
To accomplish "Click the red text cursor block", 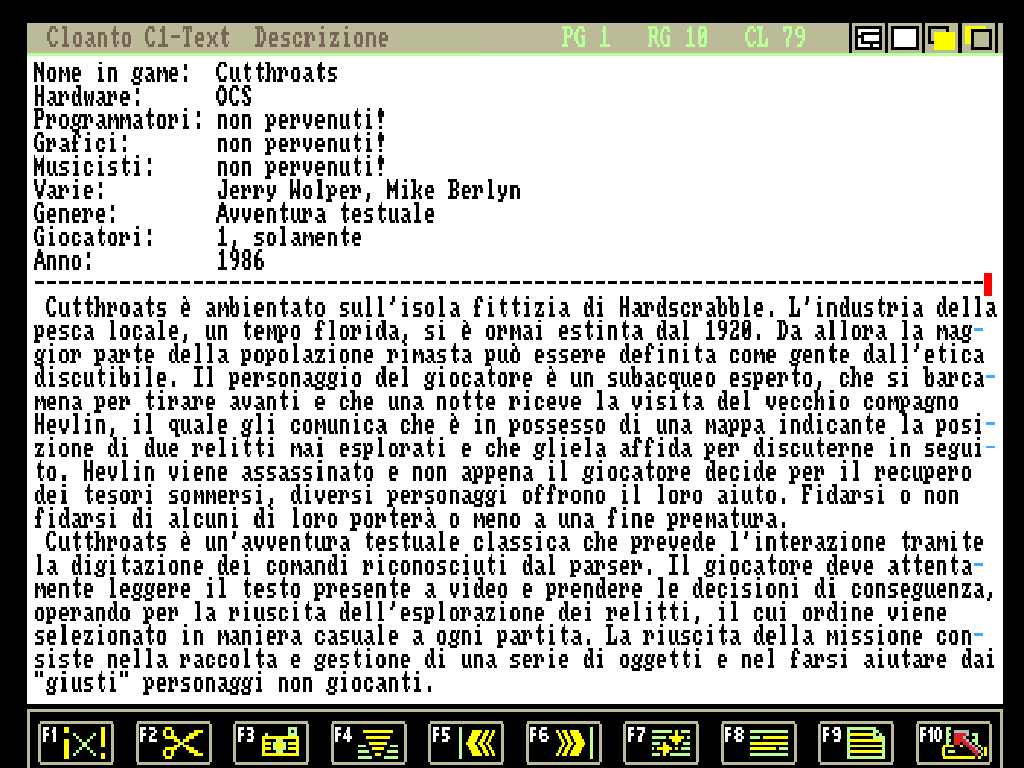I will (988, 284).
